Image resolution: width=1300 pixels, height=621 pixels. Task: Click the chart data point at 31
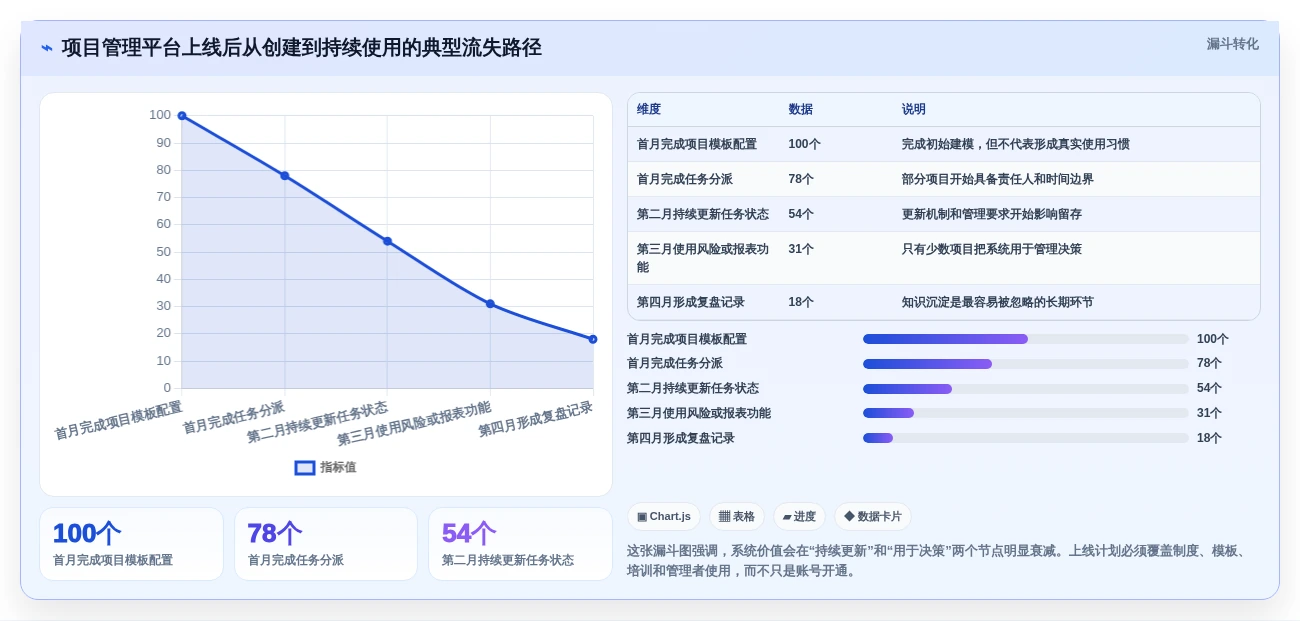[490, 304]
